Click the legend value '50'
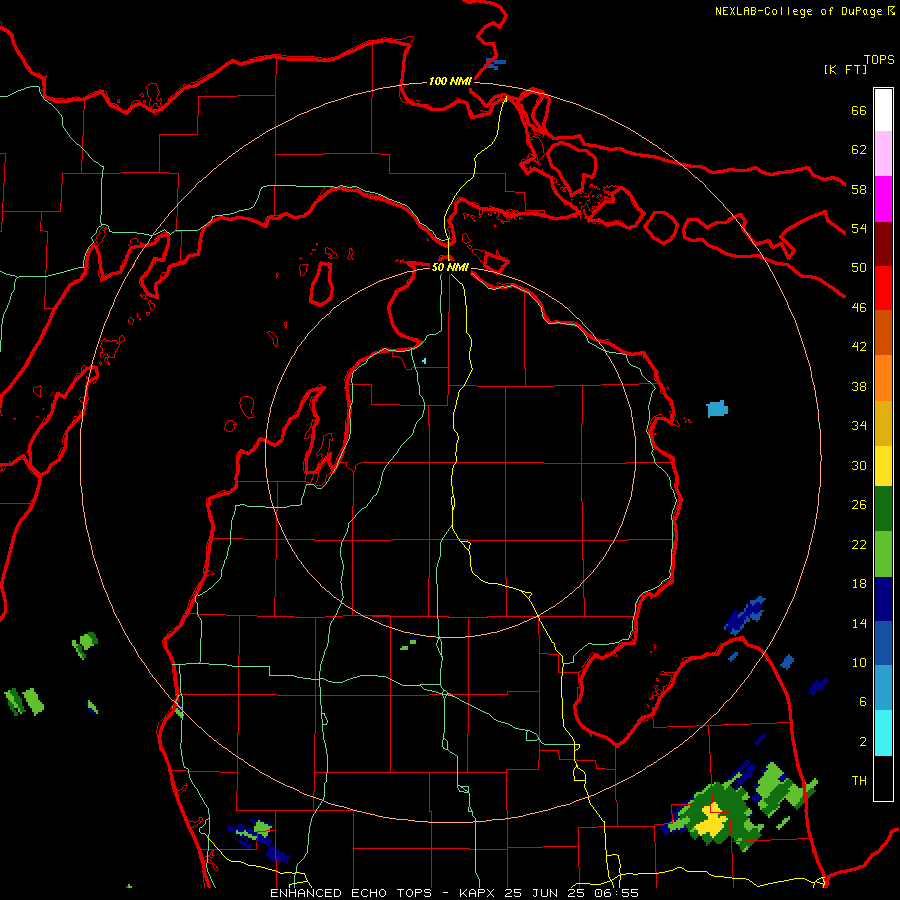Image resolution: width=900 pixels, height=900 pixels. [859, 267]
